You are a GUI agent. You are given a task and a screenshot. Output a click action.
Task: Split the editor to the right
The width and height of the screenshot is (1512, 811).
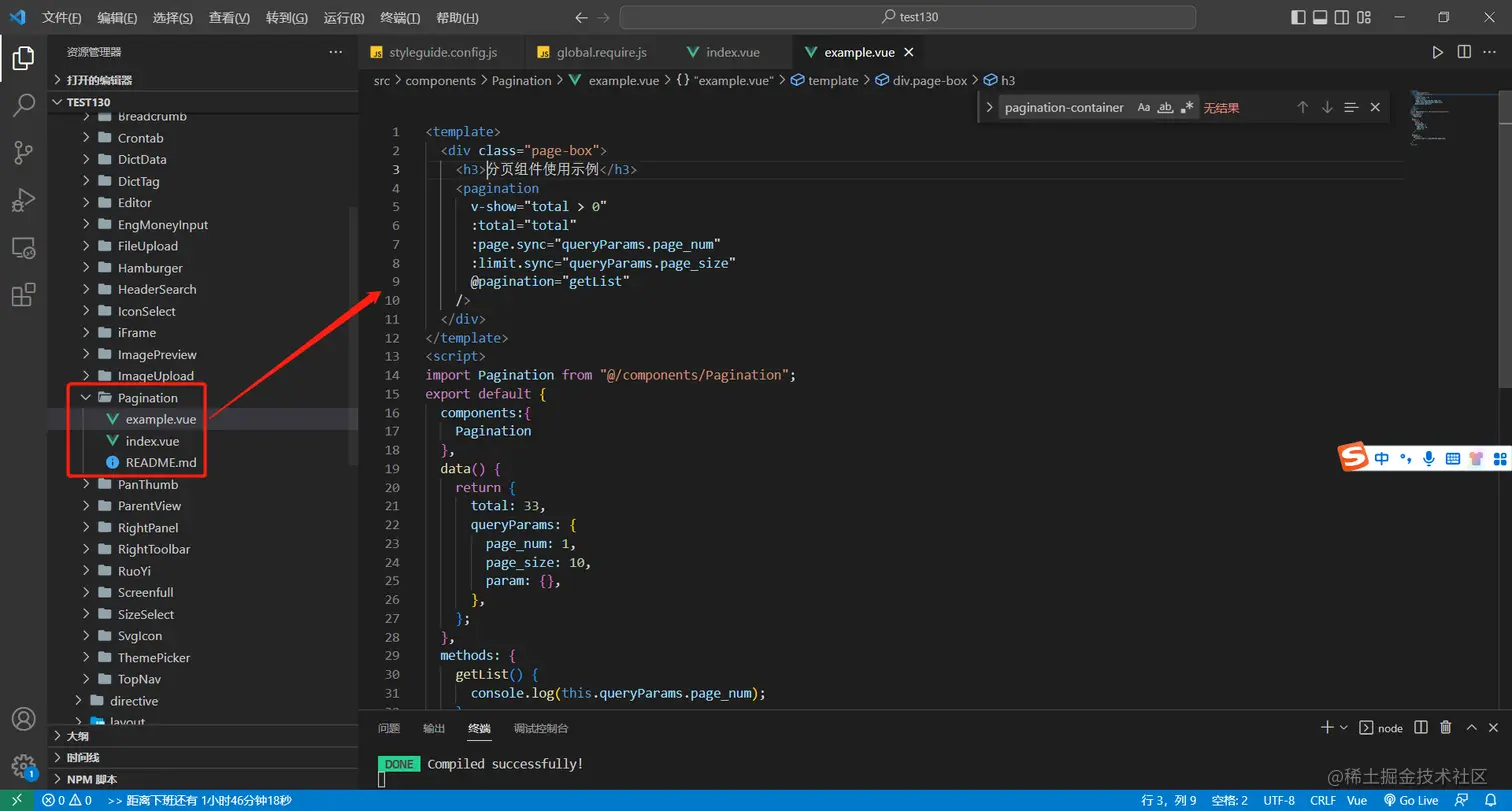click(1464, 52)
